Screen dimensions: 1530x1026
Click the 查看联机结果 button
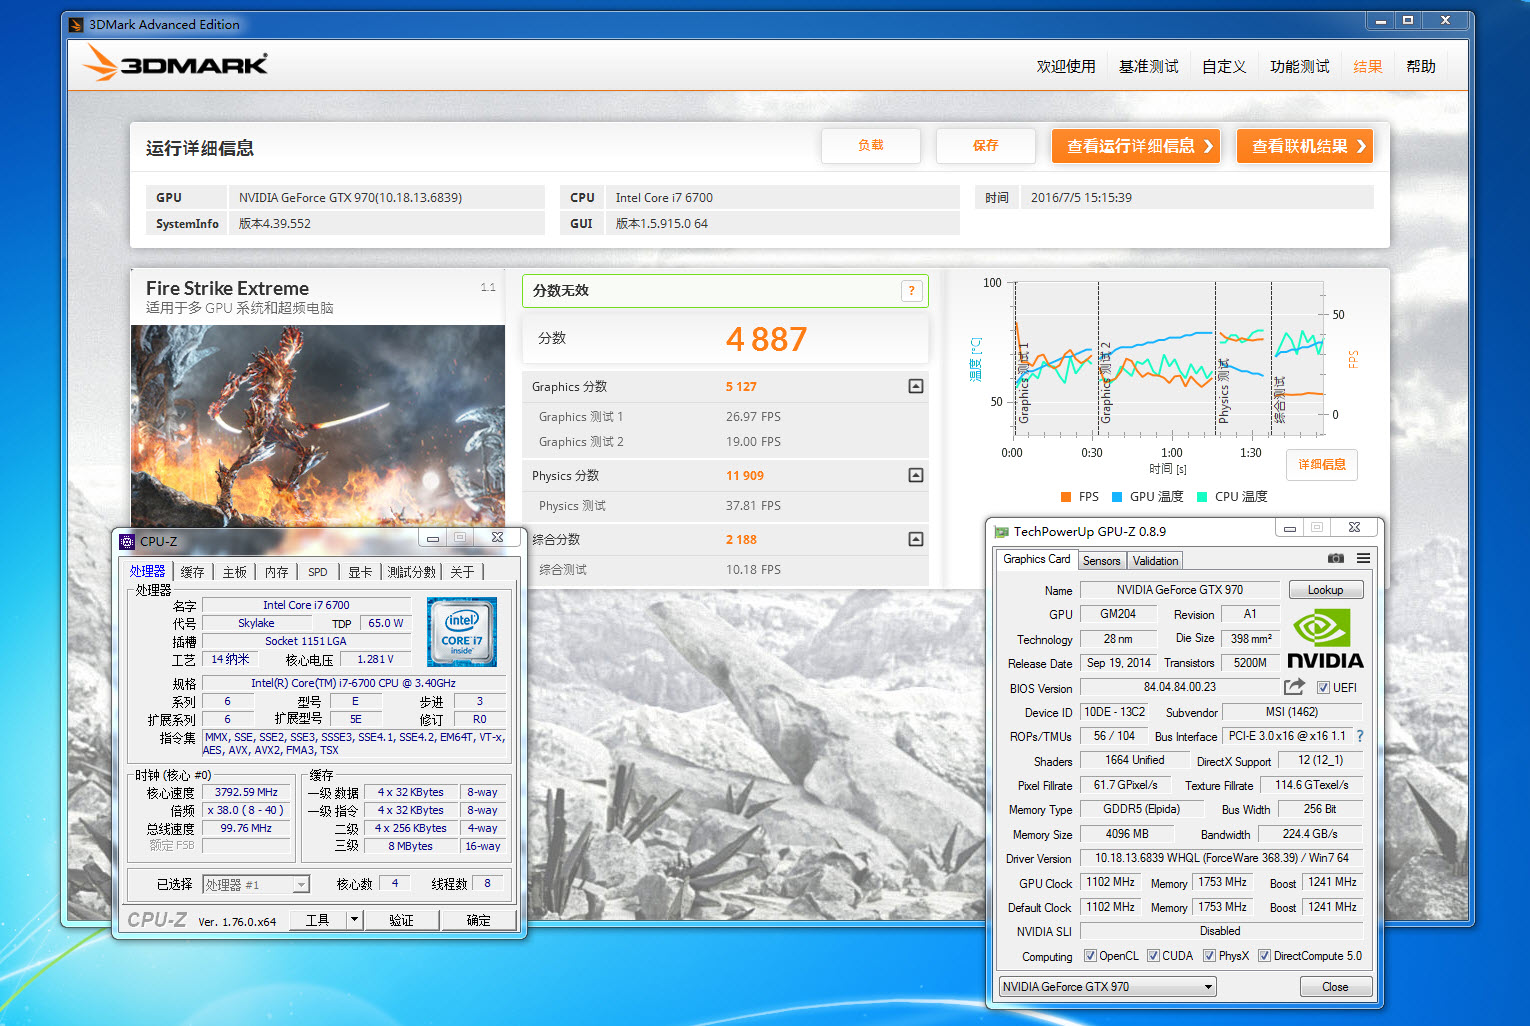[x=1304, y=146]
